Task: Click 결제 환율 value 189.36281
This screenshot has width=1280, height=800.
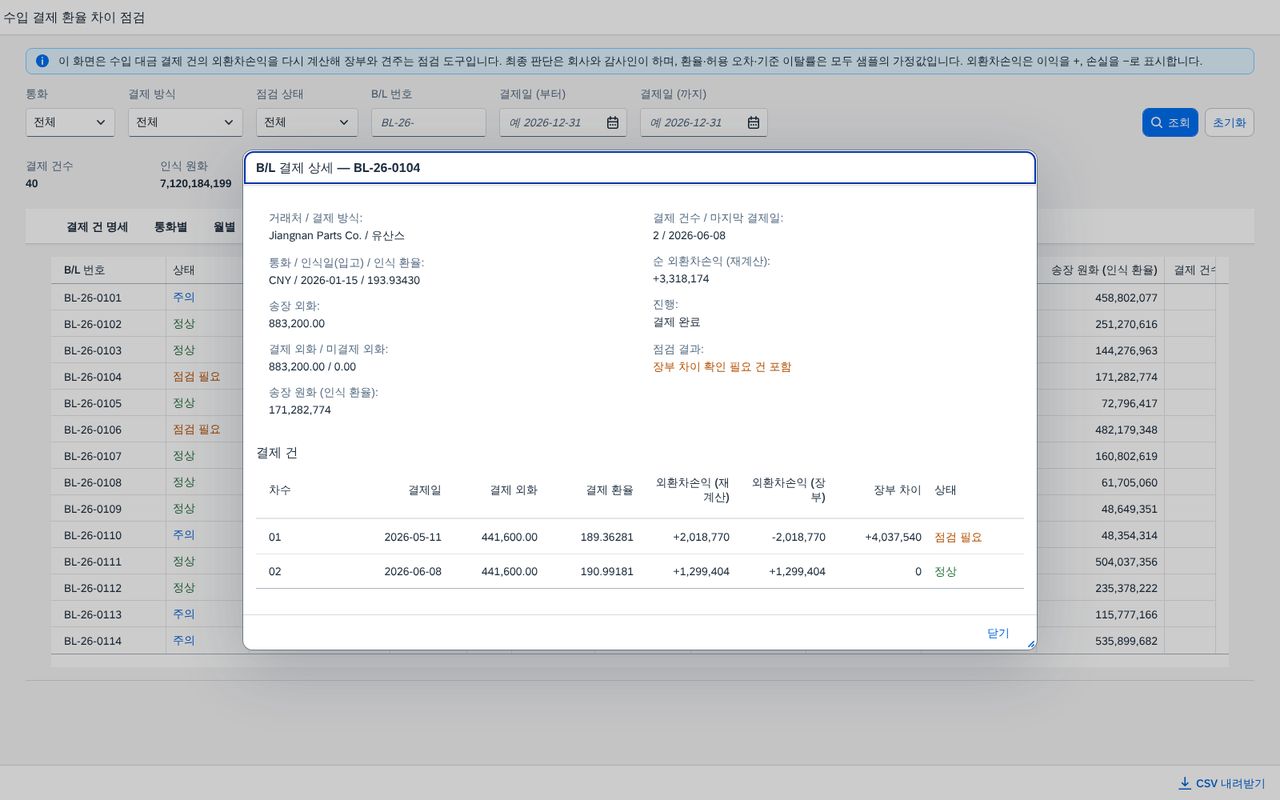Action: (607, 537)
